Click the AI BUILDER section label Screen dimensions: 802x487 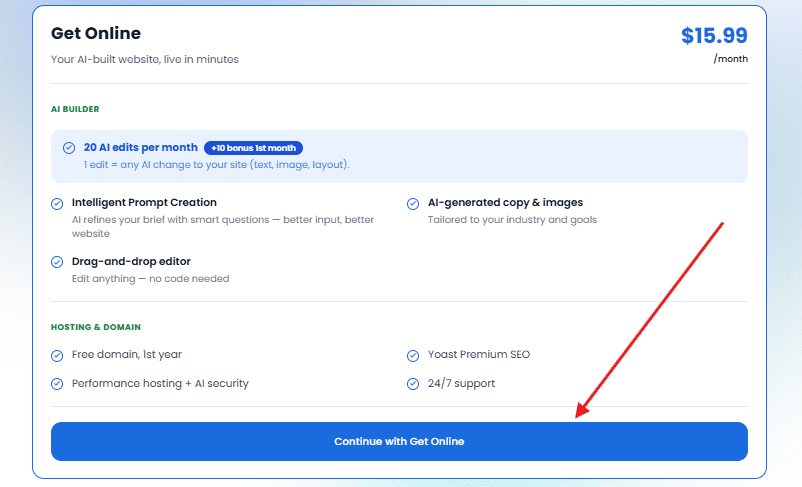point(75,109)
